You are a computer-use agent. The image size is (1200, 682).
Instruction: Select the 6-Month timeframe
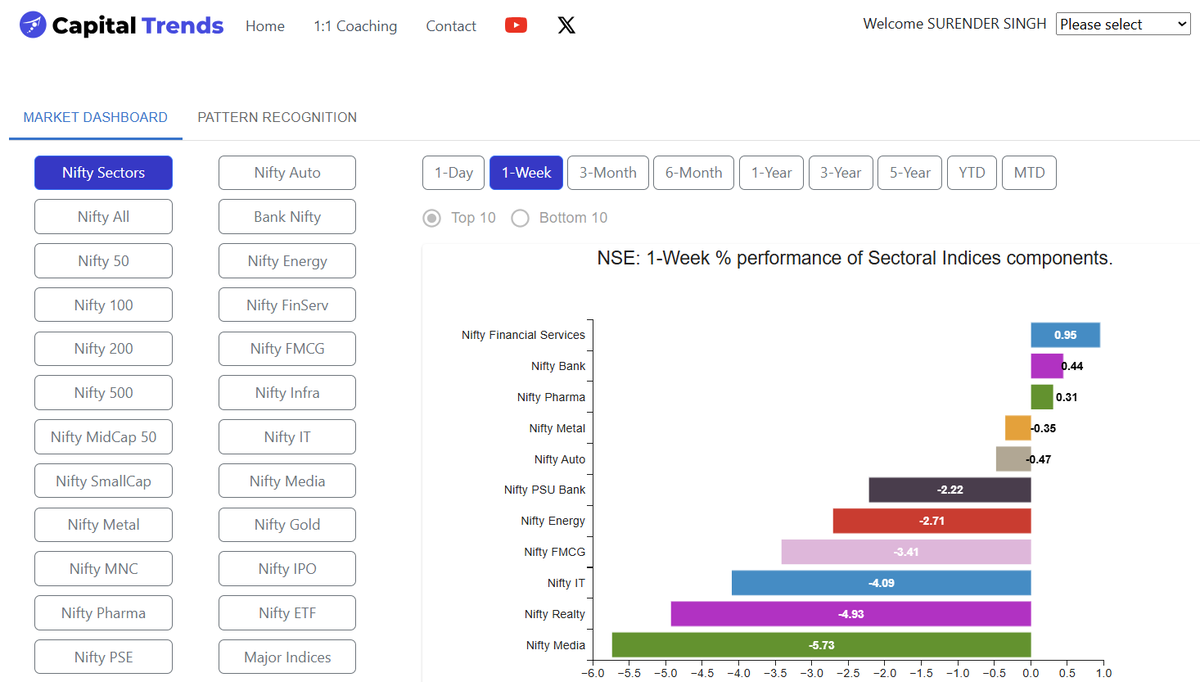694,173
